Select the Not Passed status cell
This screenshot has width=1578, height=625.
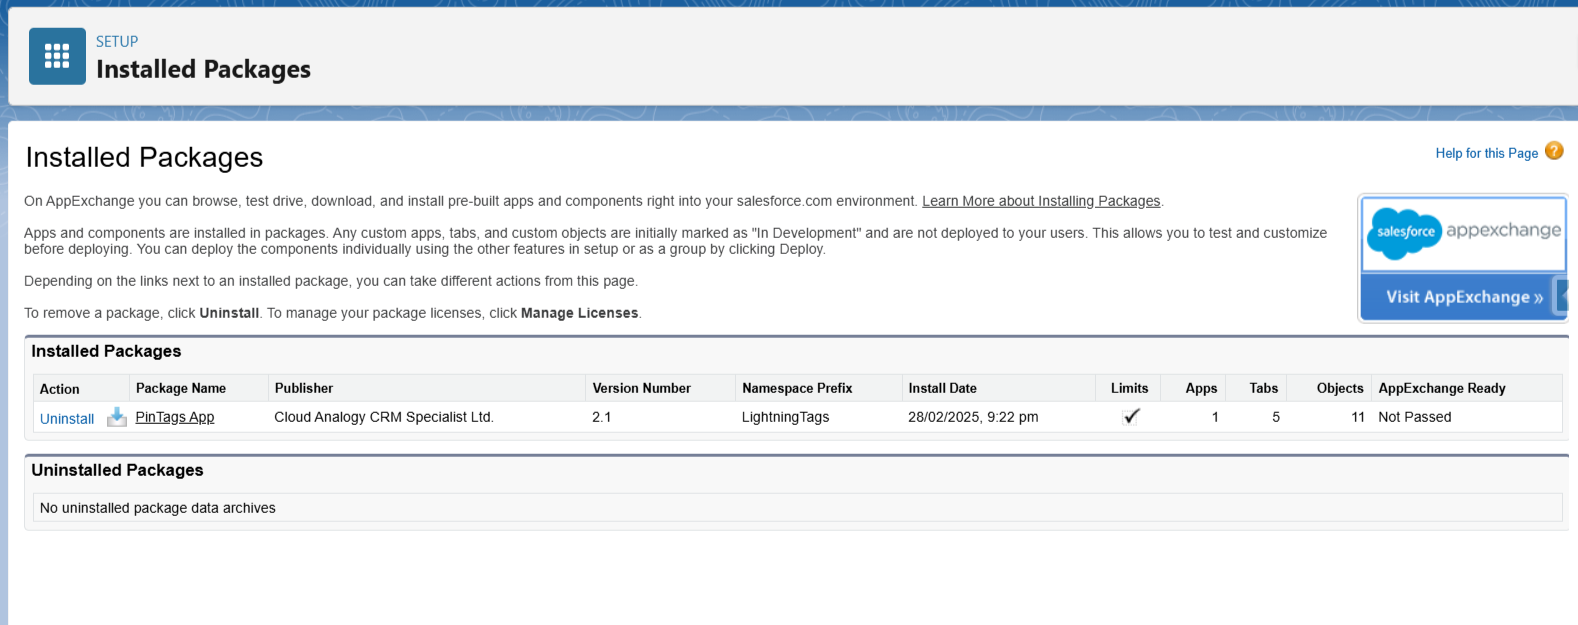tap(1414, 417)
